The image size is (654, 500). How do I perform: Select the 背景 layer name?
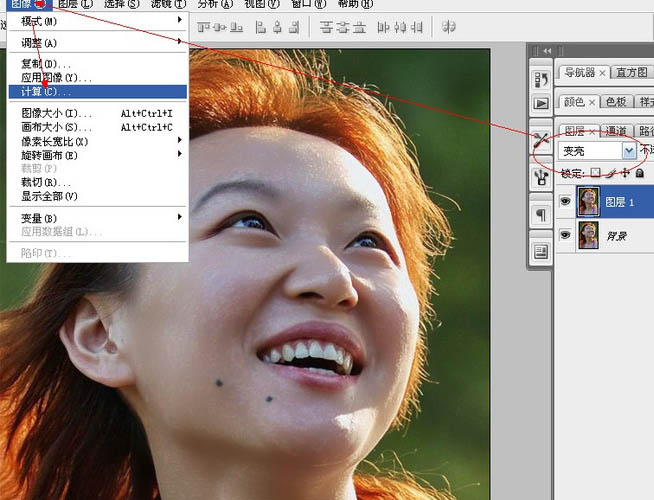click(616, 236)
